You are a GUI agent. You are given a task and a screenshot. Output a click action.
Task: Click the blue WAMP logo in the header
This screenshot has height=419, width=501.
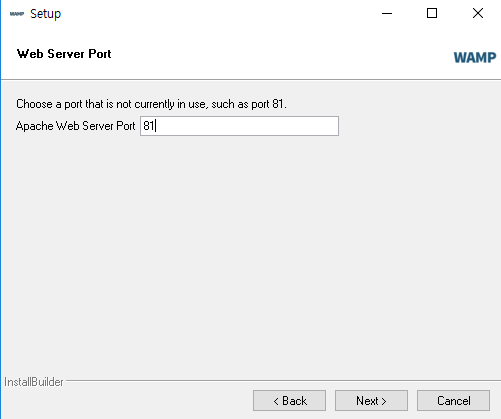[475, 57]
